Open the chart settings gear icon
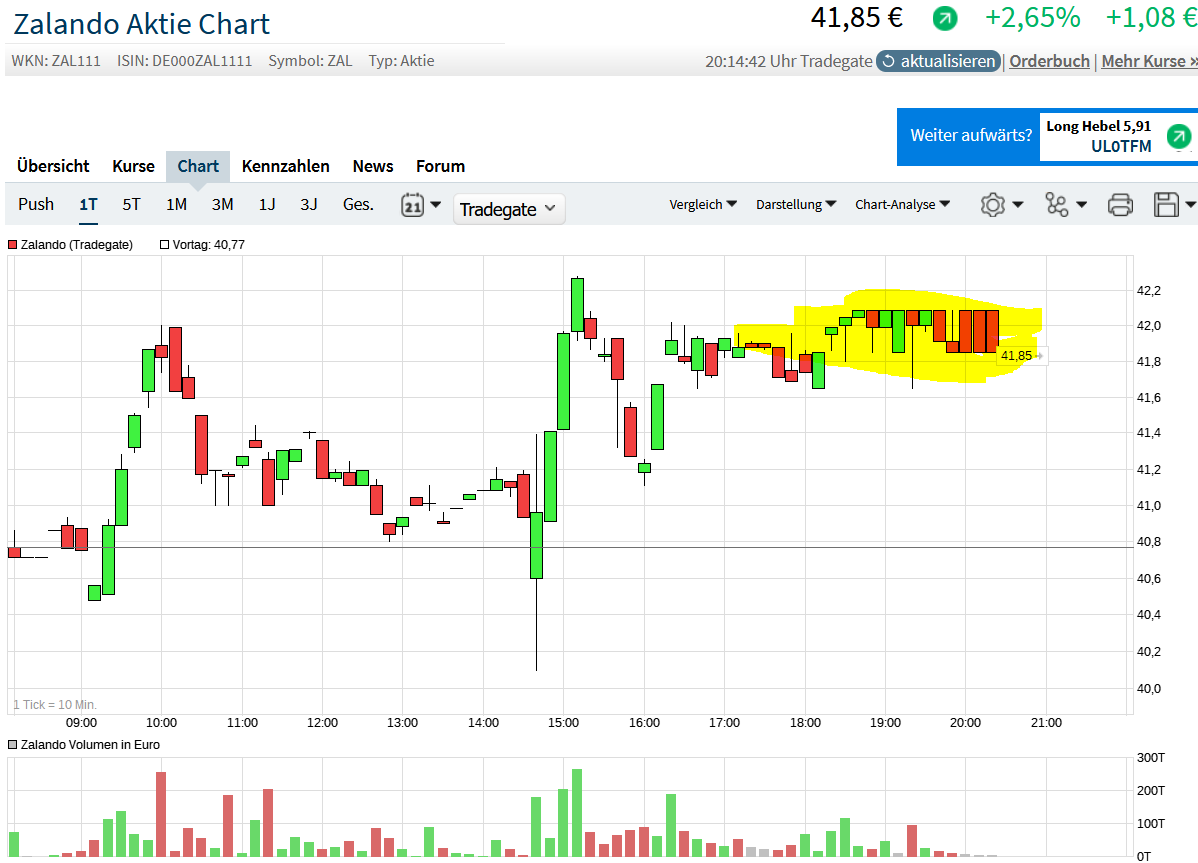This screenshot has height=863, width=1198. (992, 205)
